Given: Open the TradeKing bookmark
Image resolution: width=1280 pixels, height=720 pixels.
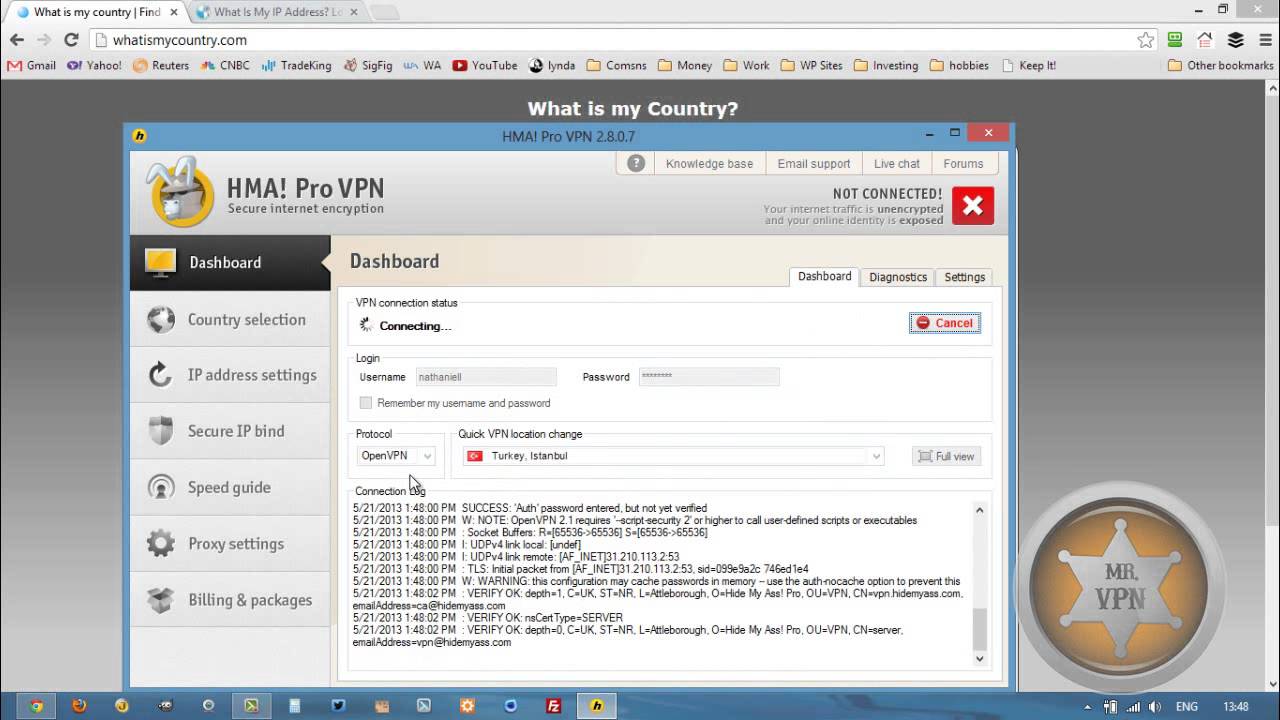Looking at the screenshot, I should (296, 65).
